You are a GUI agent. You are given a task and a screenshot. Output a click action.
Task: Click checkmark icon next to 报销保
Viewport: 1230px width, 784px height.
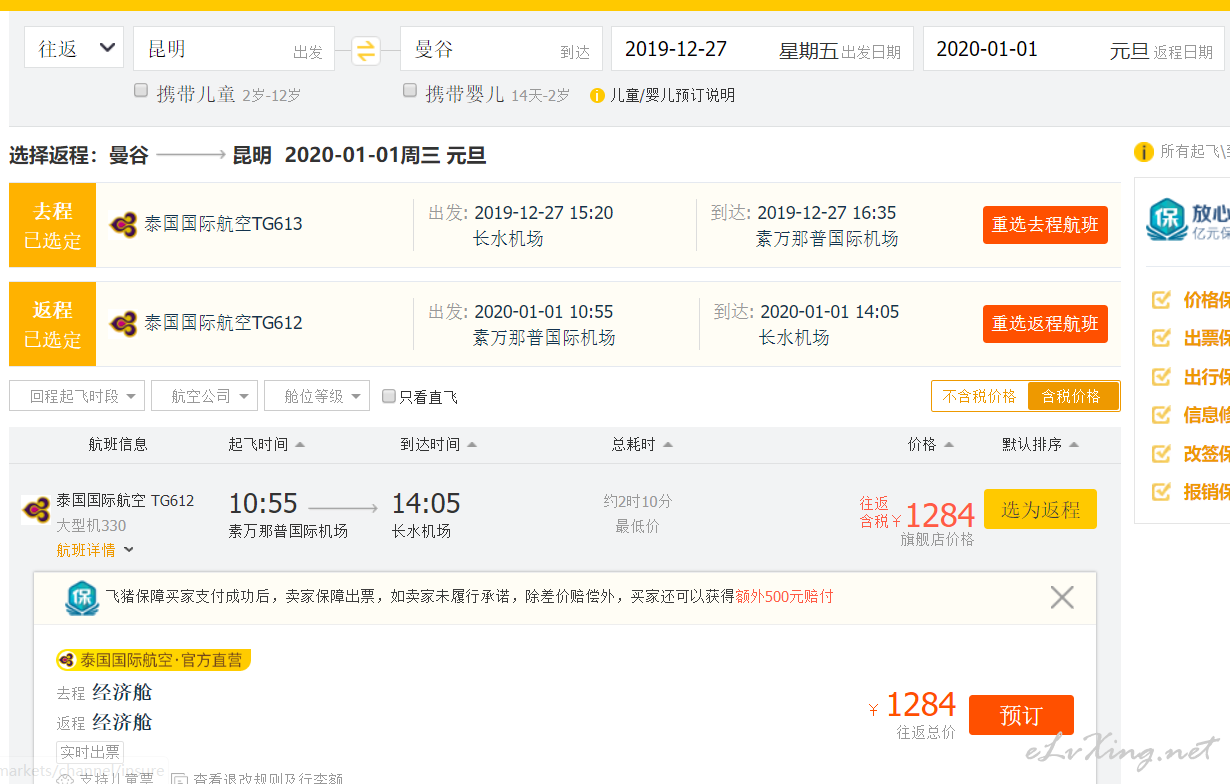(x=1161, y=491)
